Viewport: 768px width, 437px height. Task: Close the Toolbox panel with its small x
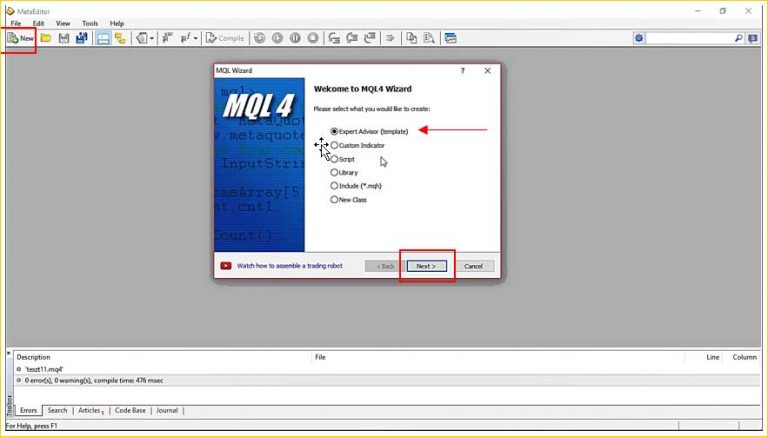[x=9, y=353]
